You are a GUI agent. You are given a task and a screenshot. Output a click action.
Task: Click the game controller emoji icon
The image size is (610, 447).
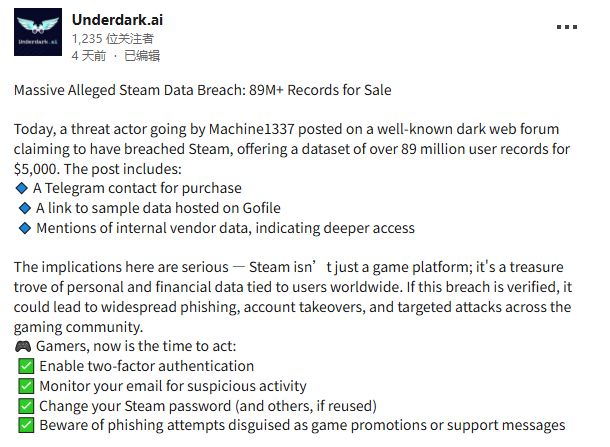[x=23, y=346]
